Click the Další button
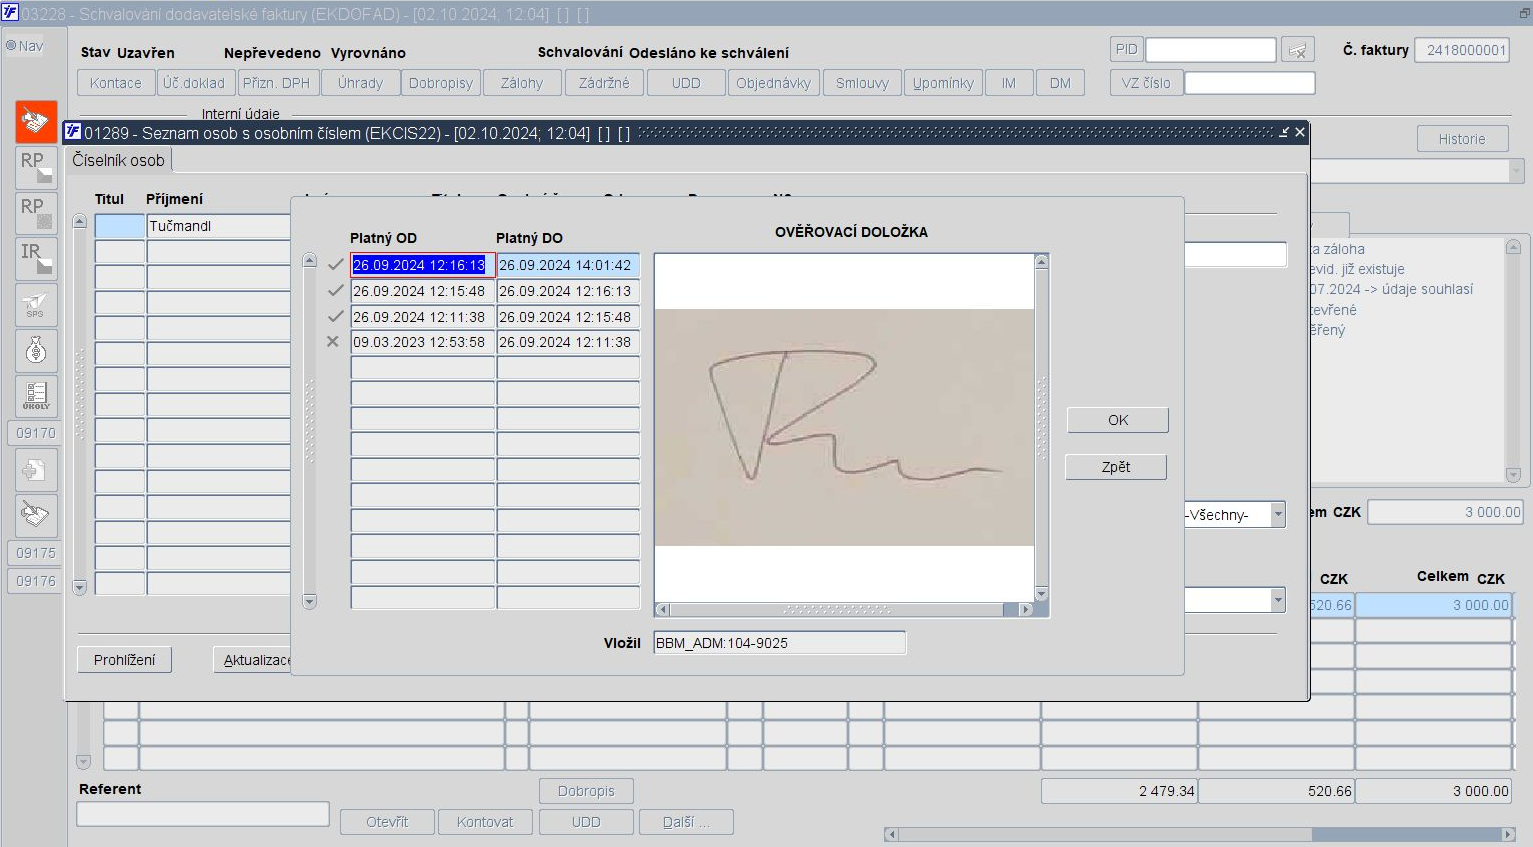Viewport: 1533px width, 847px height. pyautogui.click(x=686, y=822)
